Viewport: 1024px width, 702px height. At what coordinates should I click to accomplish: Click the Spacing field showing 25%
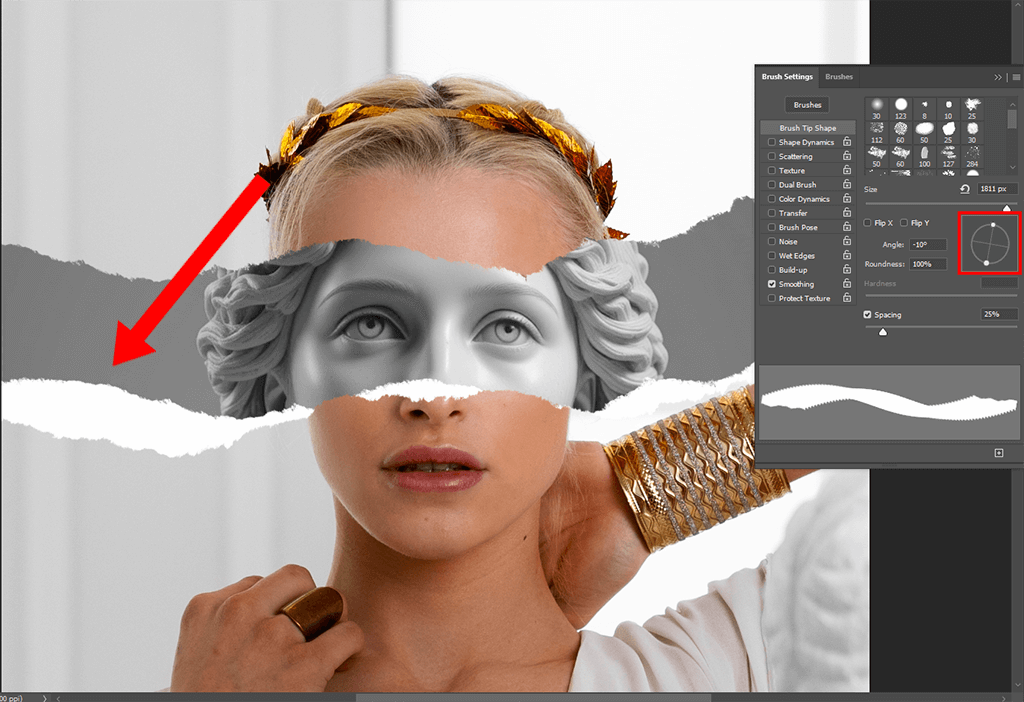(999, 314)
